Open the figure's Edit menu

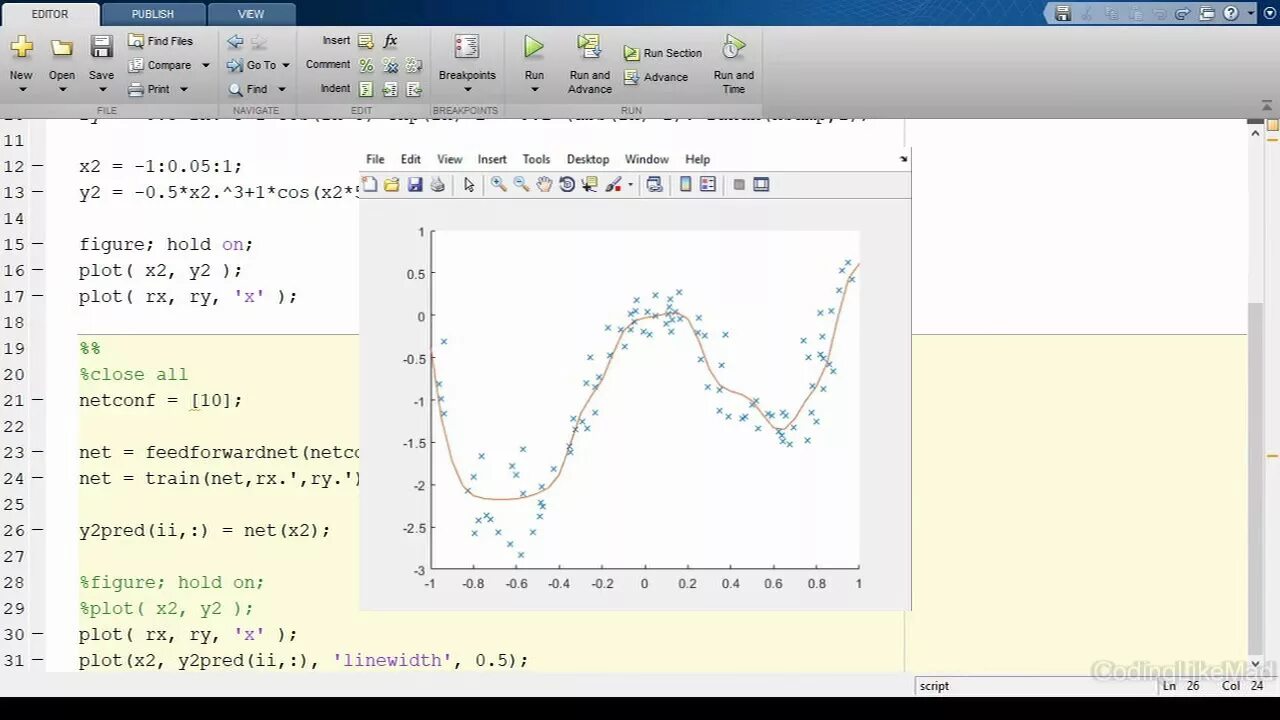point(411,159)
